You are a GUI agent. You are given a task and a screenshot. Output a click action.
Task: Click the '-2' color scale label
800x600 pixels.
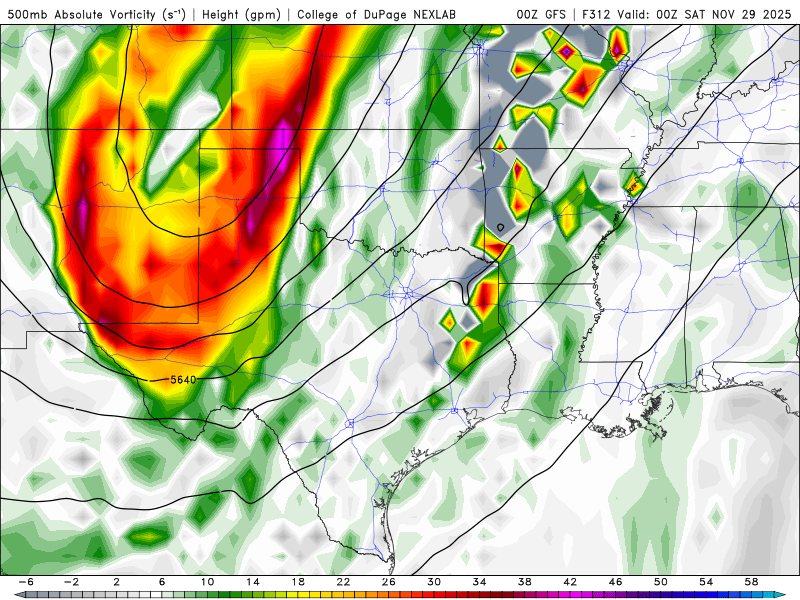[71, 582]
